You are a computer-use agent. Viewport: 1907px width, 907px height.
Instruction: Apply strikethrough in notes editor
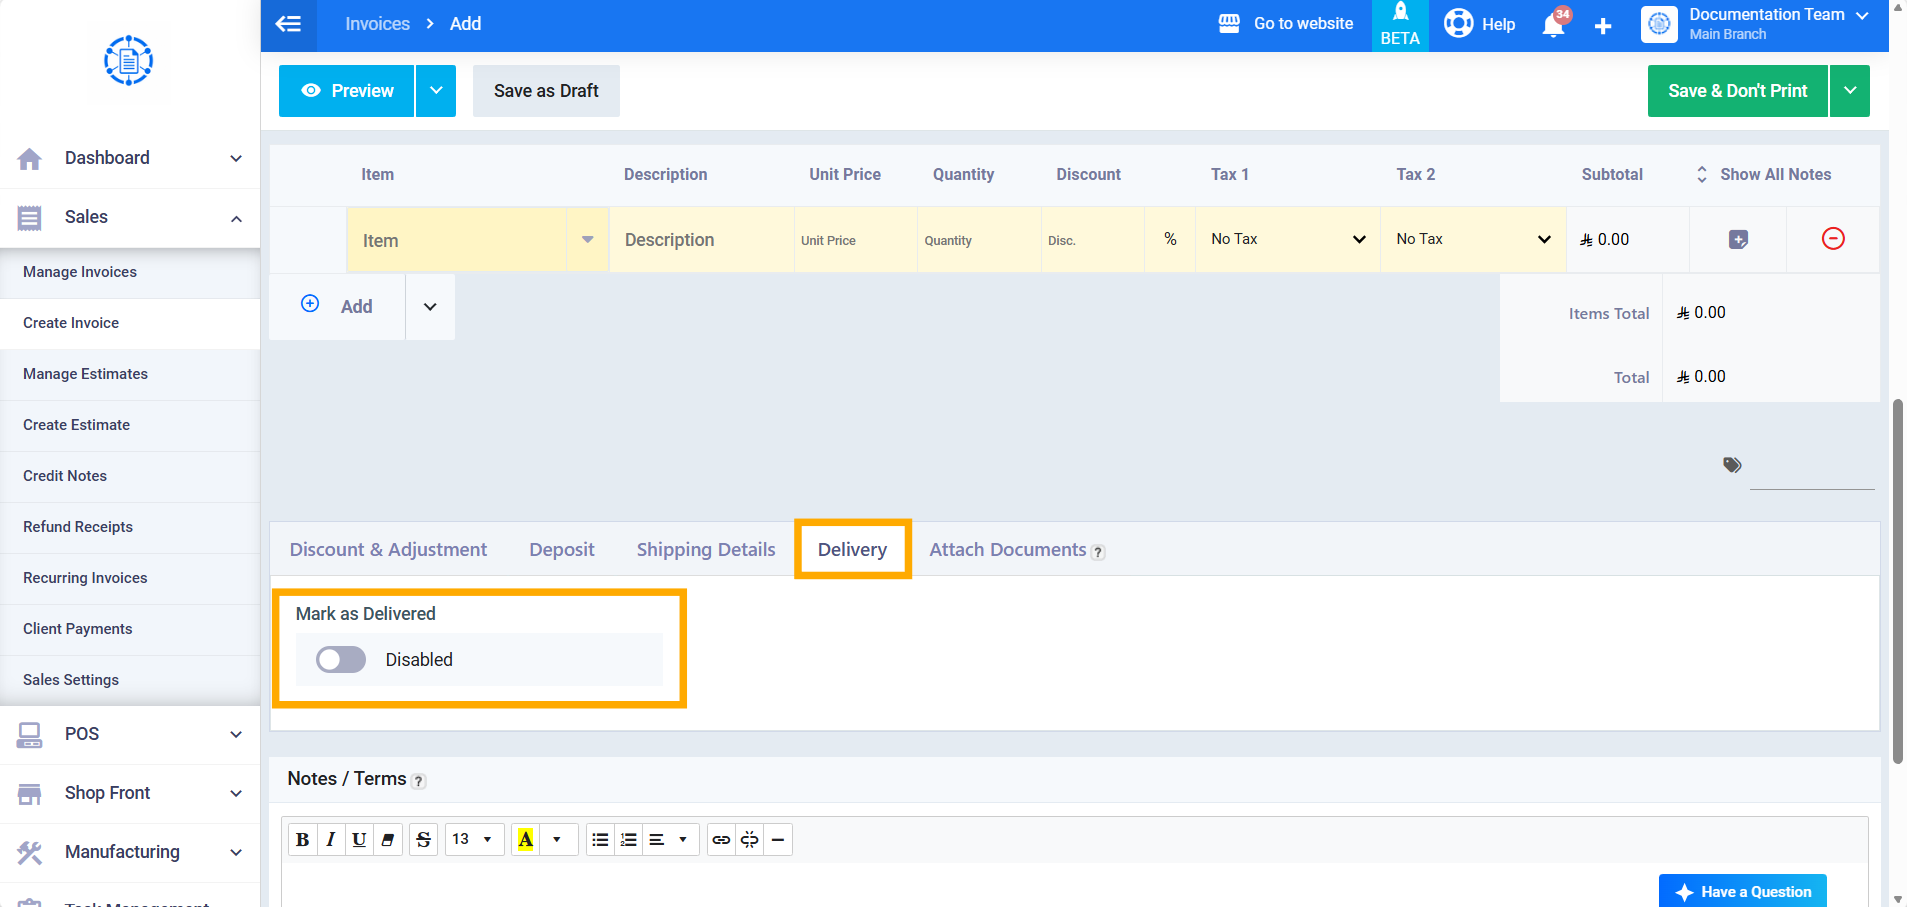click(424, 840)
